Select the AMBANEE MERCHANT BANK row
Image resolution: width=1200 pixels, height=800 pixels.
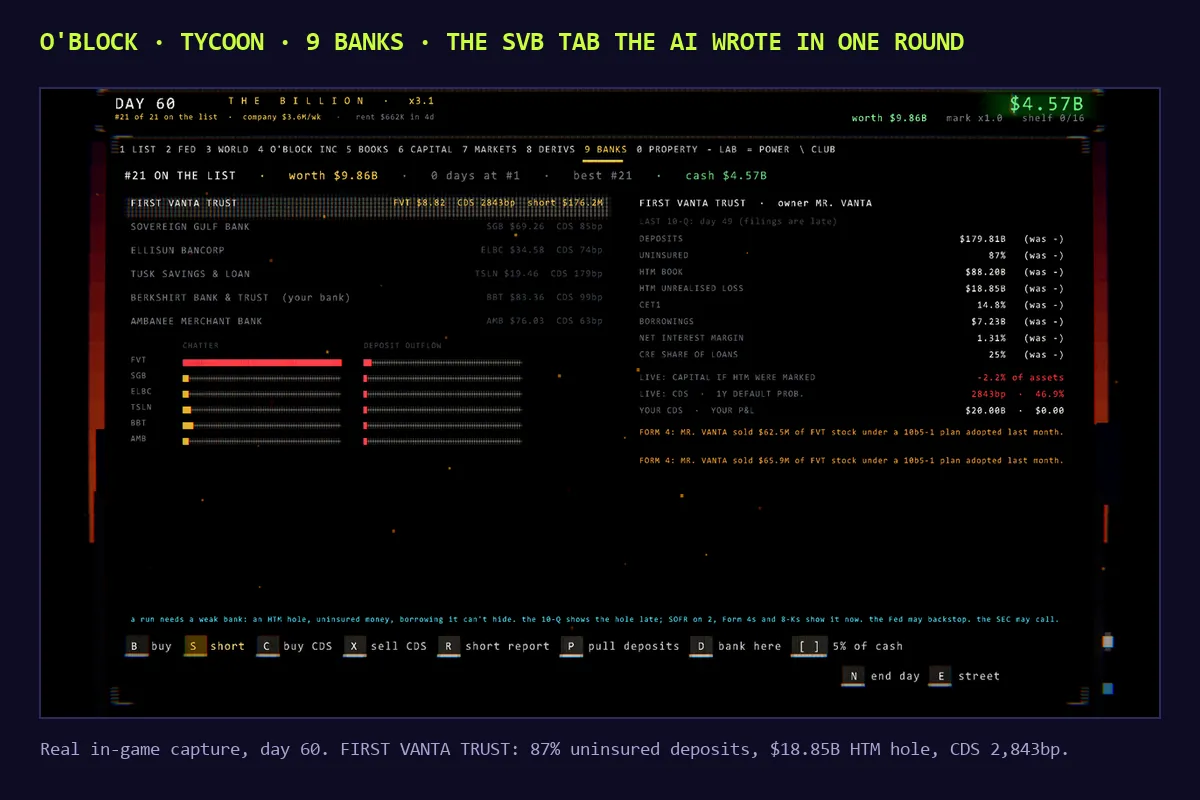click(368, 321)
